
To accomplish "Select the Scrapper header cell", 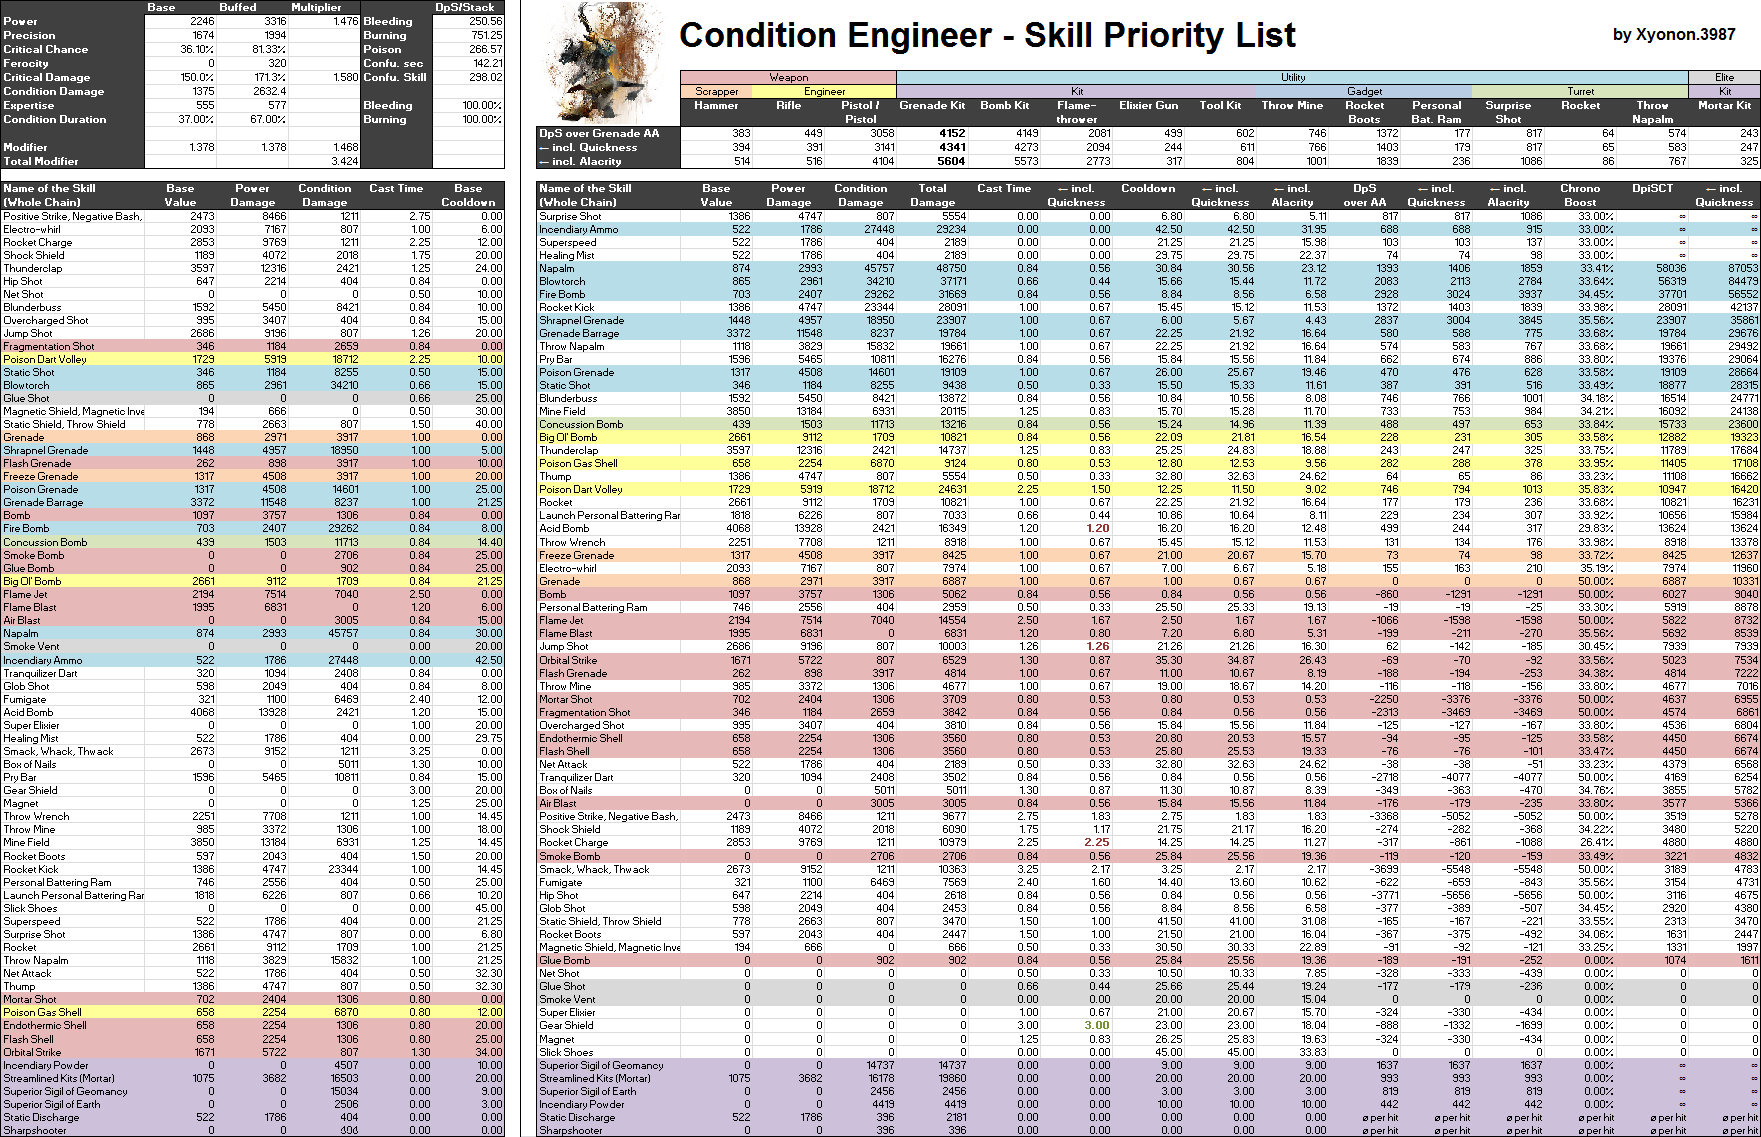I will [x=716, y=91].
